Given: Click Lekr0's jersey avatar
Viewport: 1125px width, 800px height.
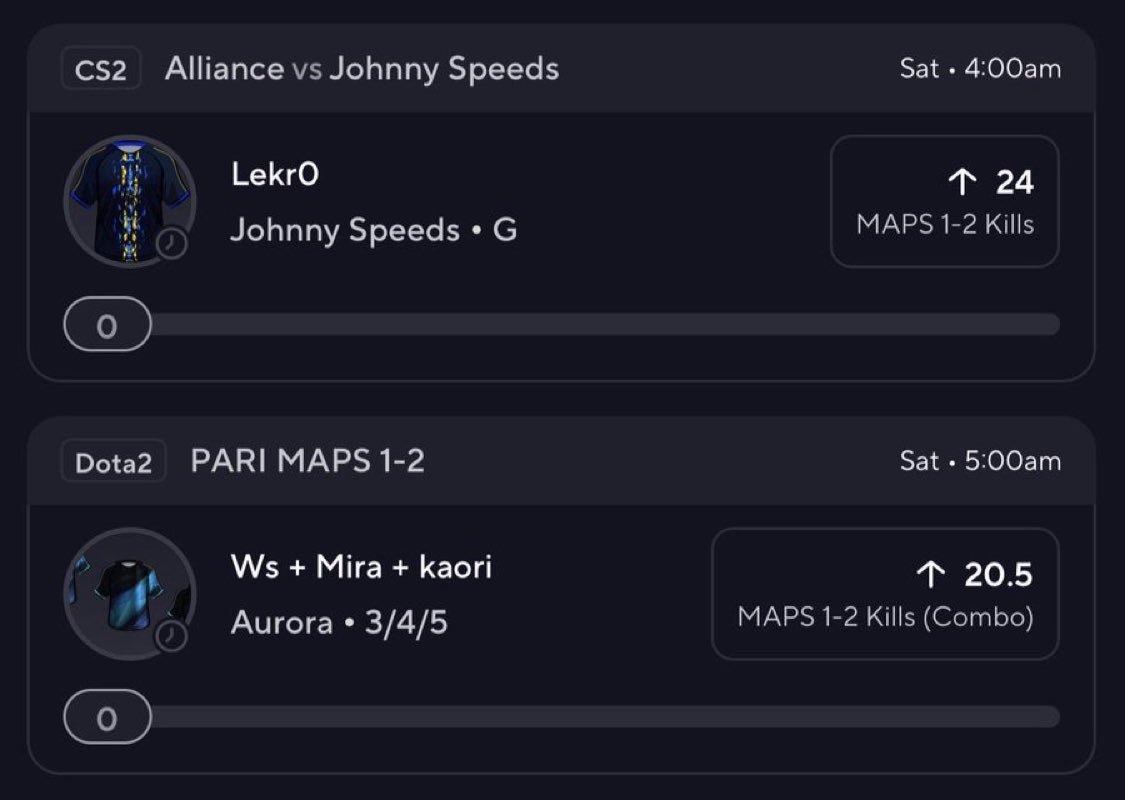Looking at the screenshot, I should tap(127, 198).
